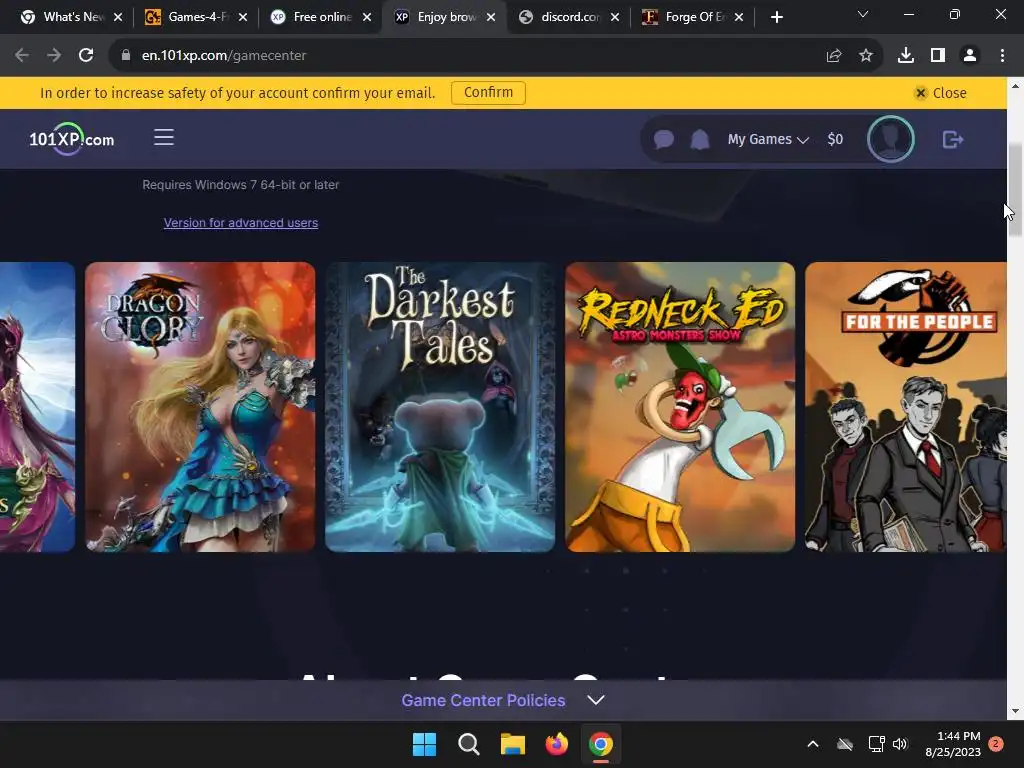Click the Confirm email button
Viewport: 1024px width, 768px height.
pyautogui.click(x=488, y=93)
